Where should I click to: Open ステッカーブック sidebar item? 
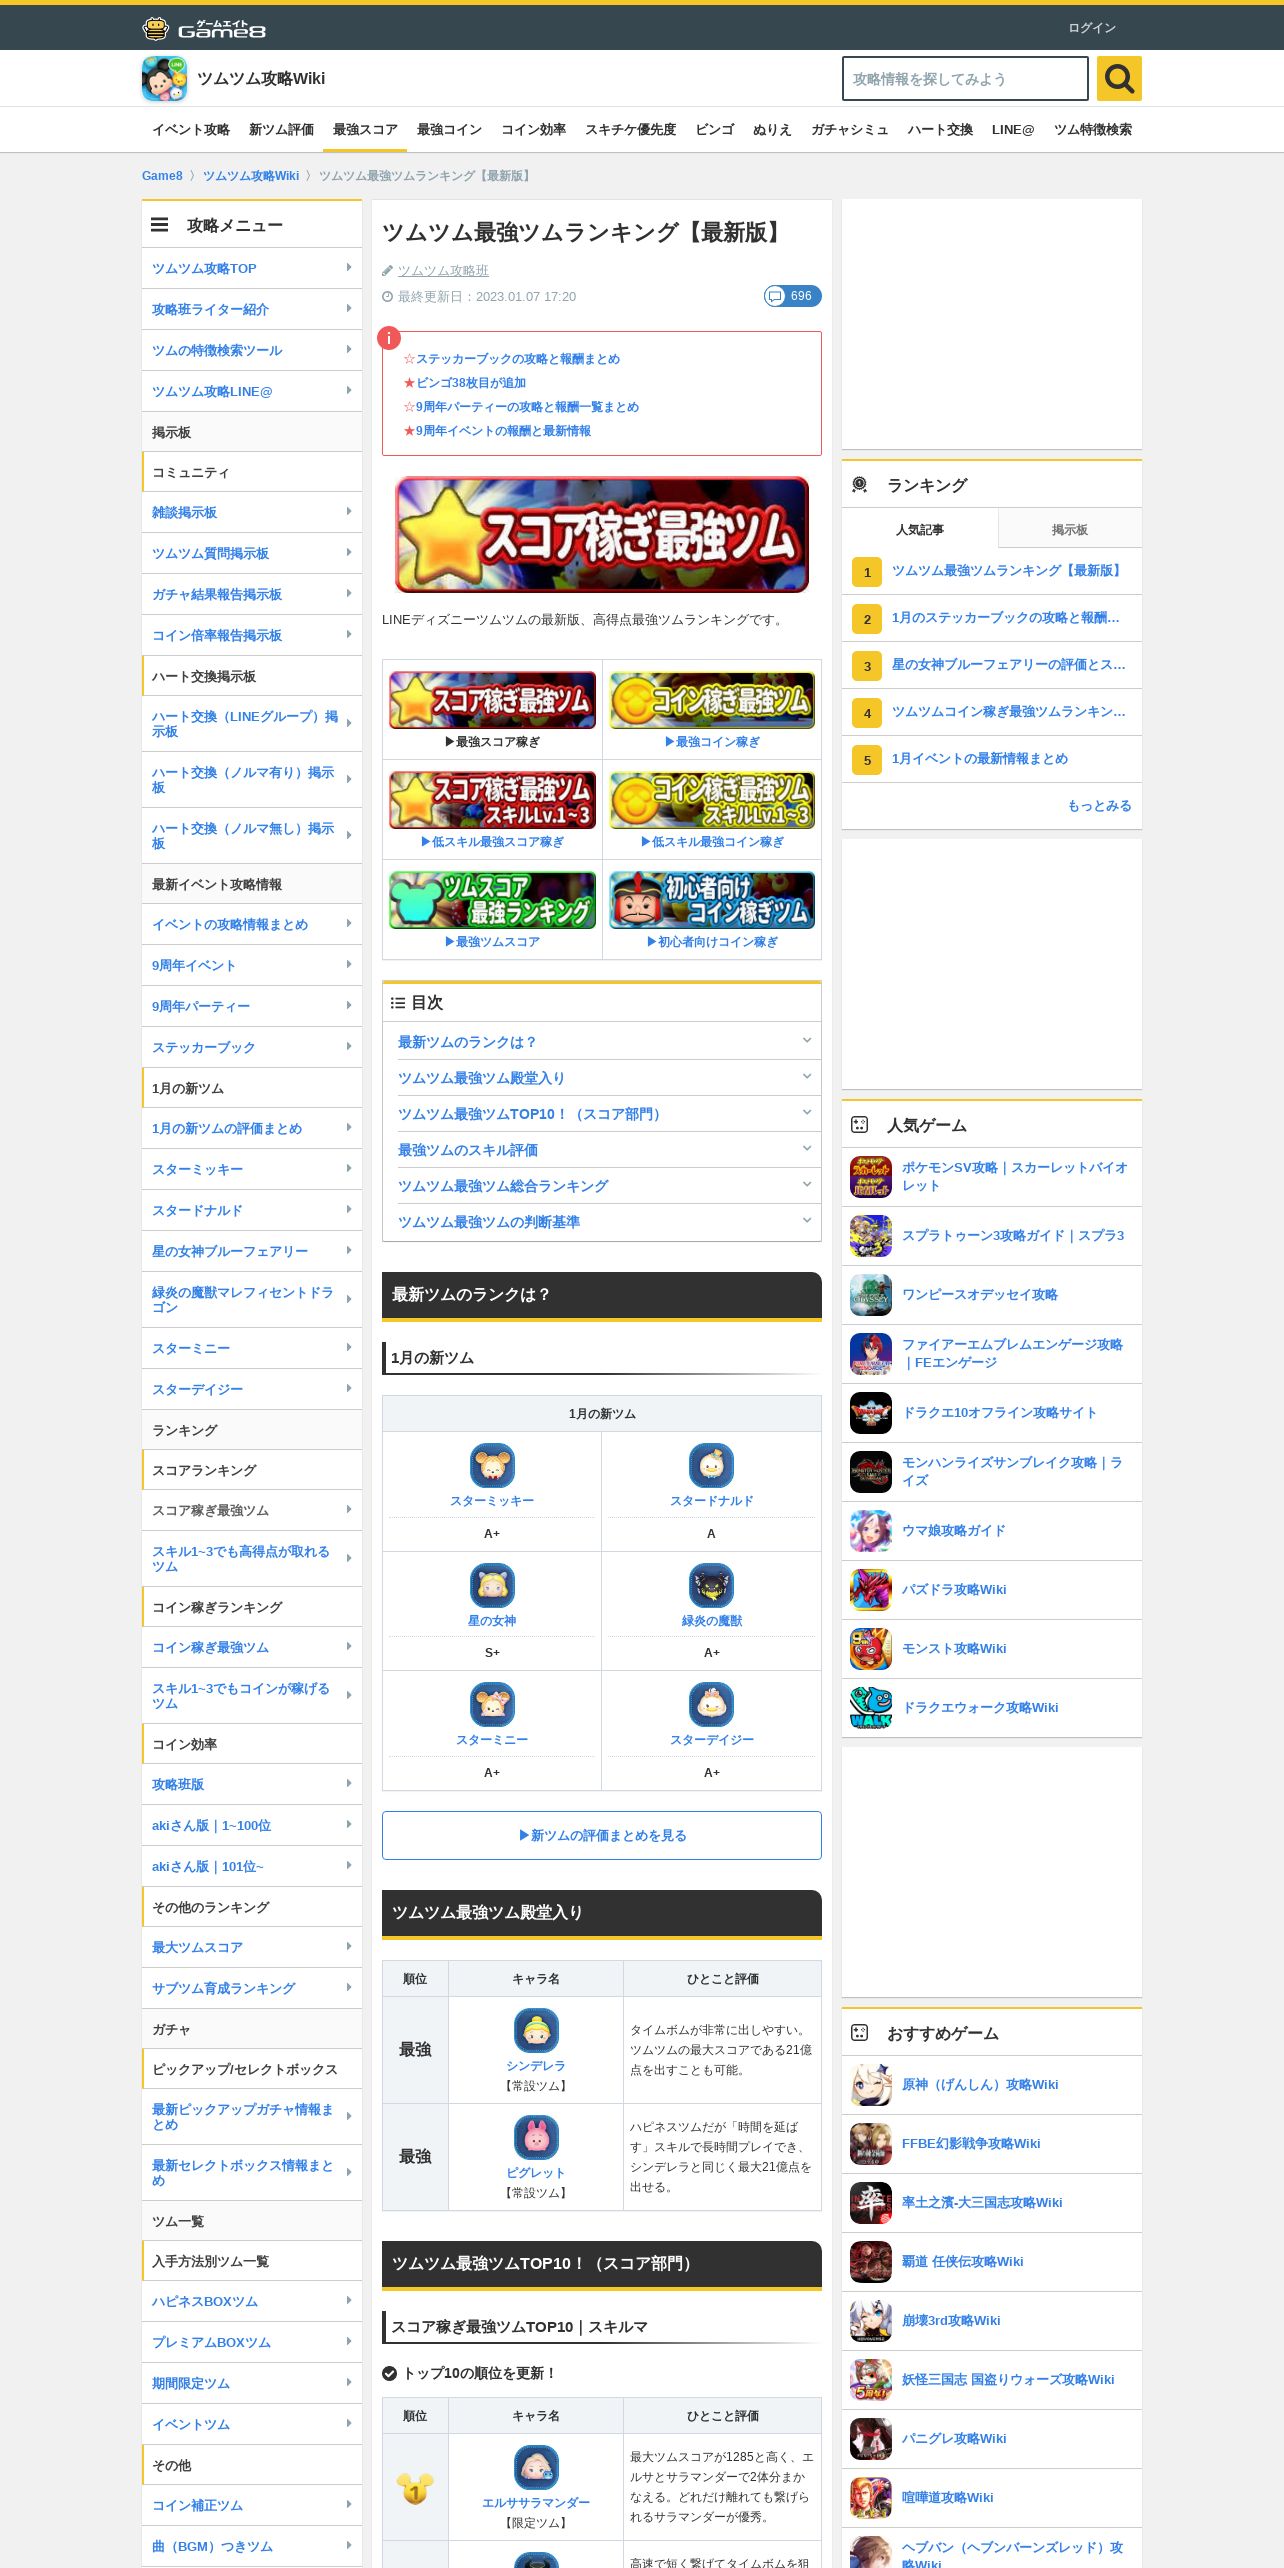[252, 1047]
